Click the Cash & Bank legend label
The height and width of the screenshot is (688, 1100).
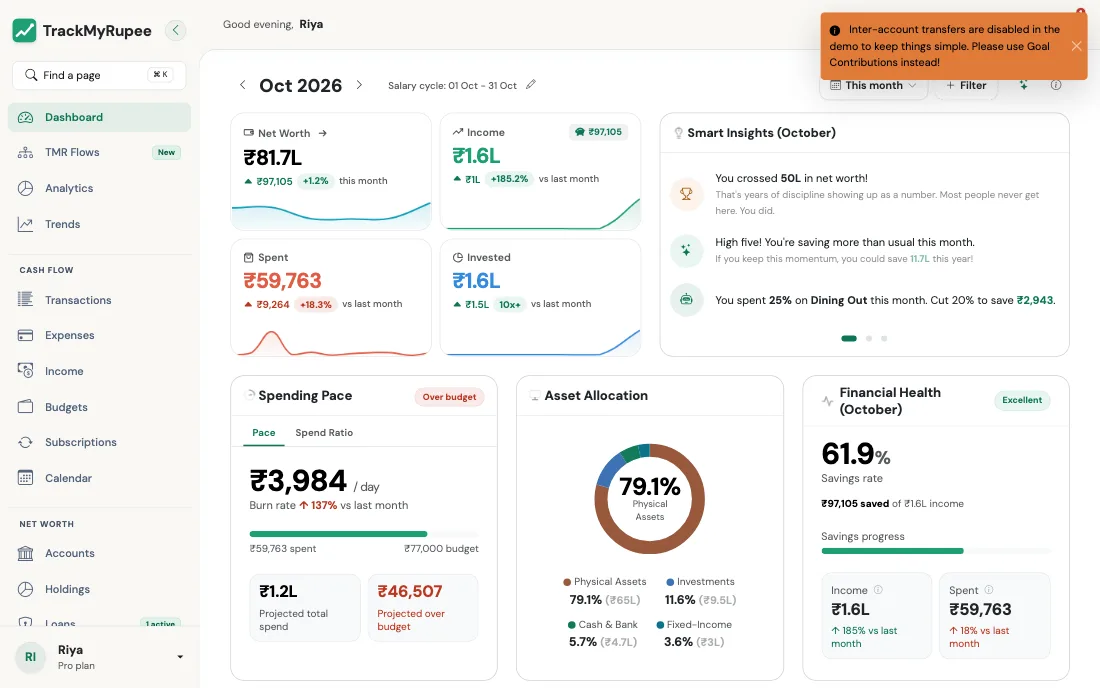pos(608,625)
